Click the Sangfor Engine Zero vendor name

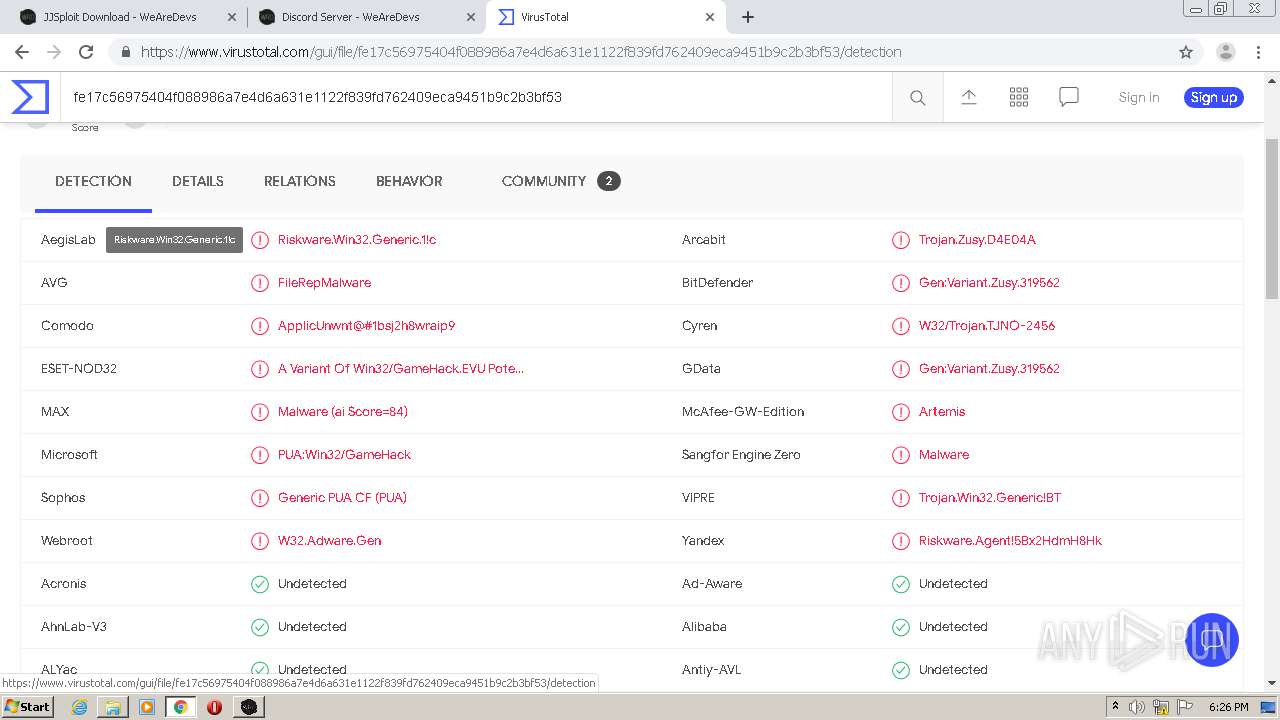pyautogui.click(x=741, y=455)
